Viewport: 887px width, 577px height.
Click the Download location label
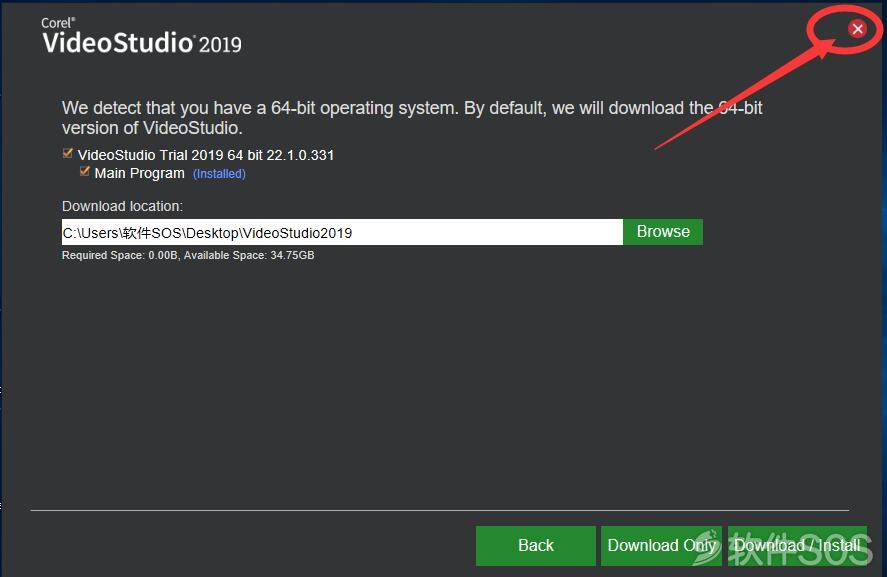pos(122,206)
